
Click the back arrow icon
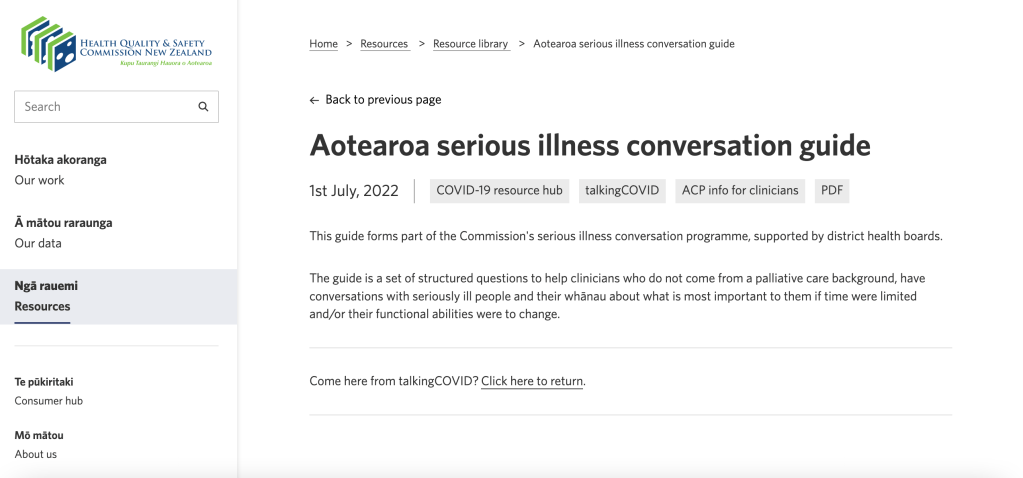tap(314, 100)
